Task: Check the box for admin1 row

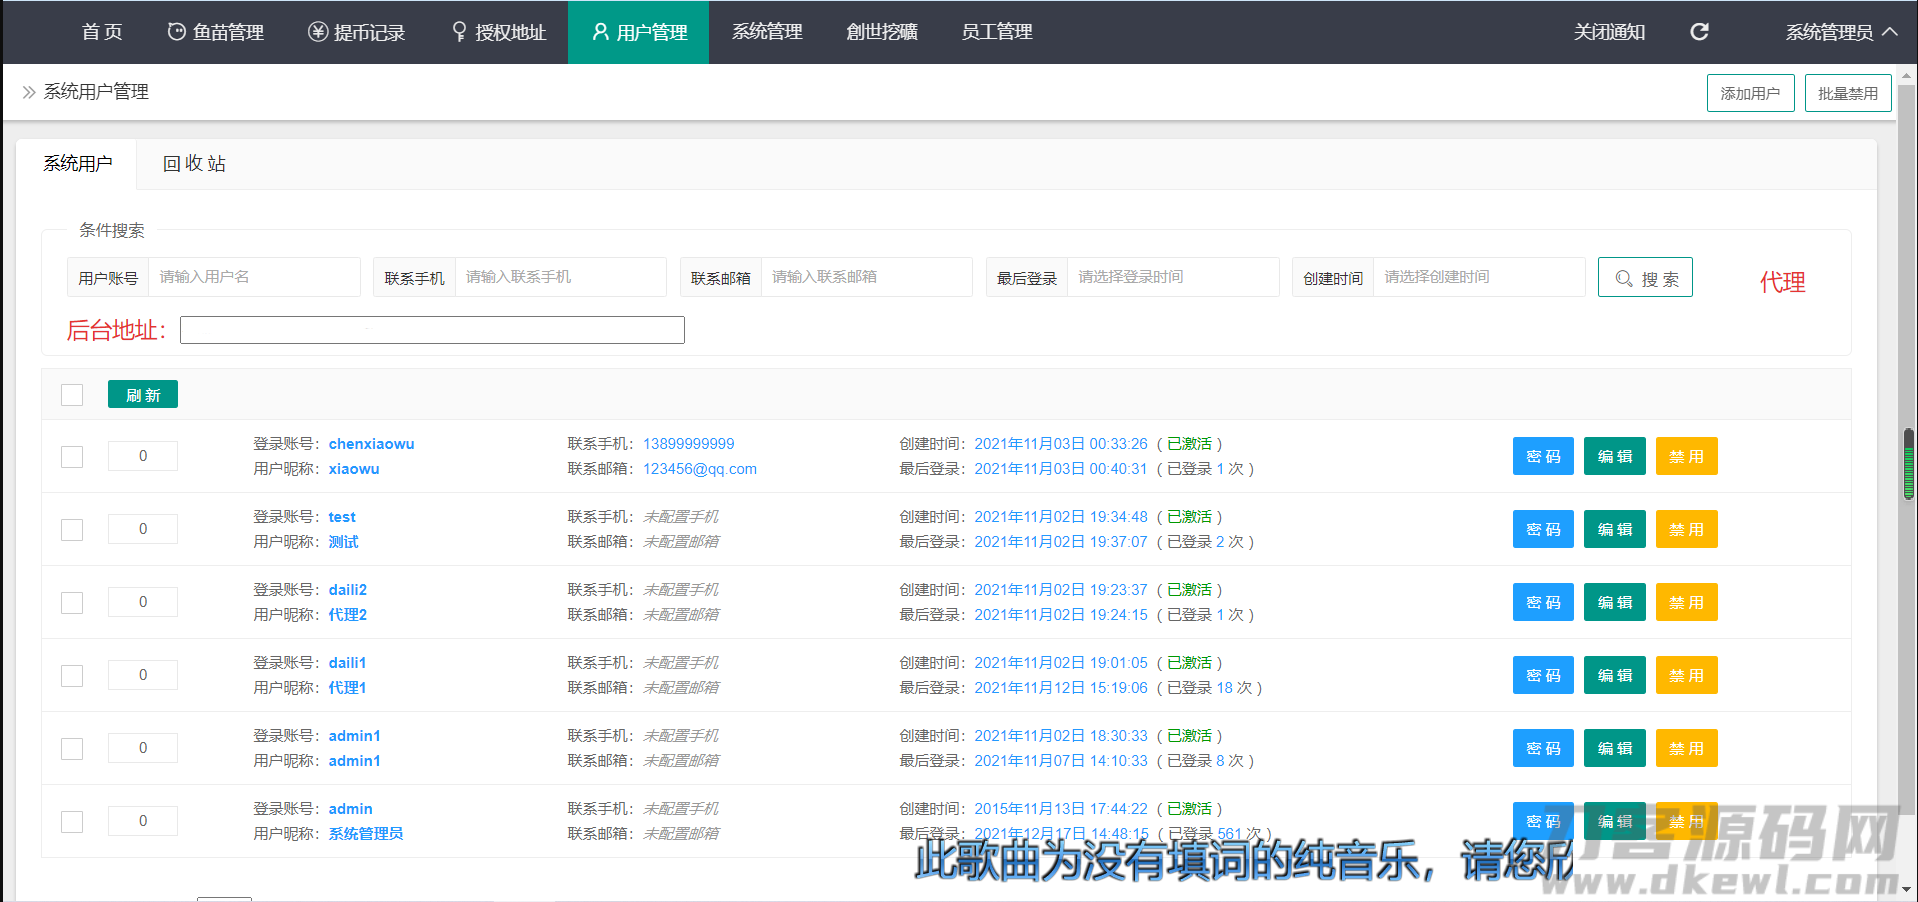Action: pyautogui.click(x=72, y=749)
